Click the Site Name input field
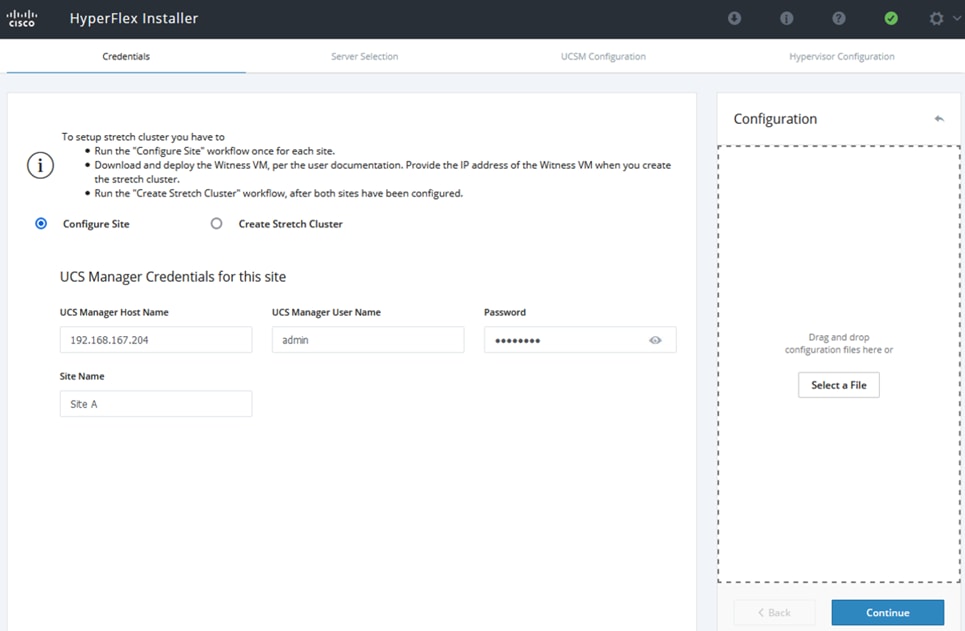The width and height of the screenshot is (965, 631). click(156, 404)
